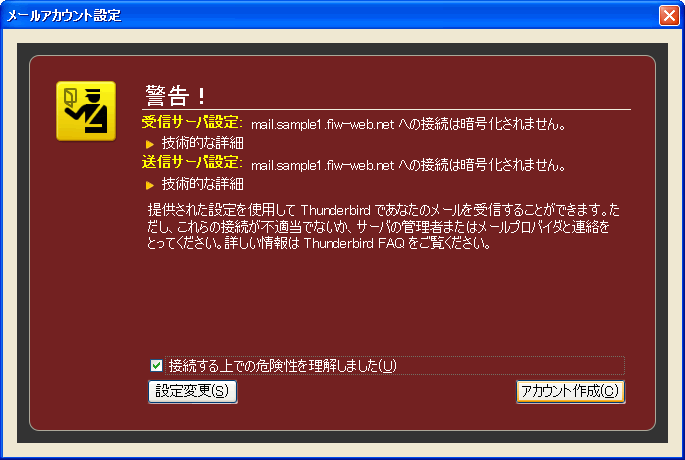Open the Thunderbird FAQ text in paragraph
685x460 pixels.
click(x=354, y=243)
